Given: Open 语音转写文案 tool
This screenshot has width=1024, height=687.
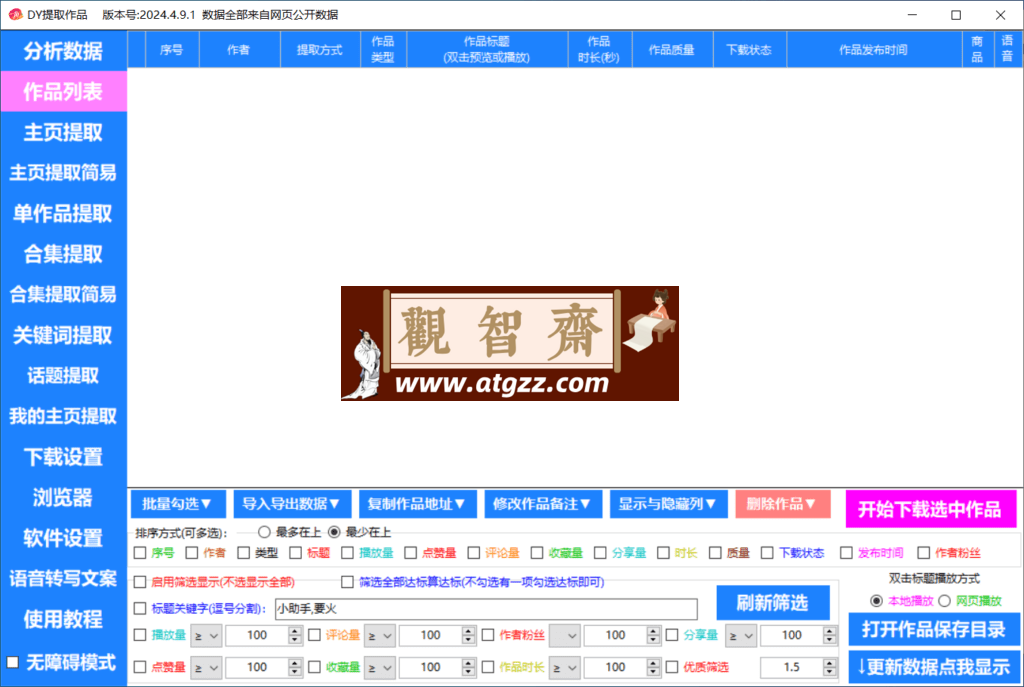Looking at the screenshot, I should point(63,579).
